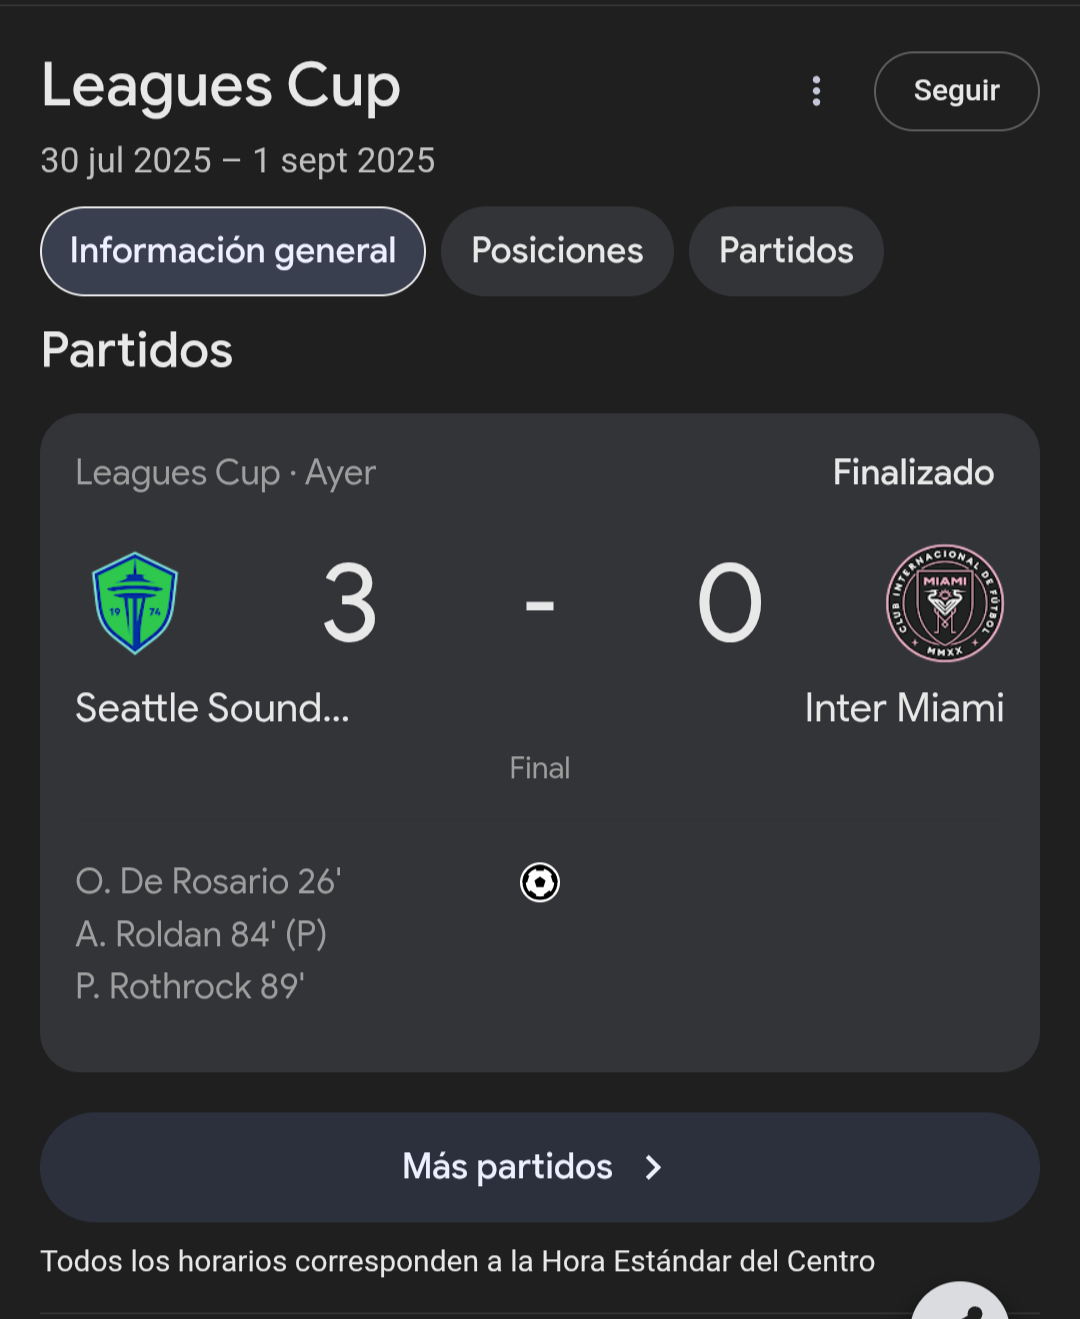This screenshot has height=1319, width=1080.
Task: Tap the P. Rothrock 89' goal entry
Action: [190, 987]
